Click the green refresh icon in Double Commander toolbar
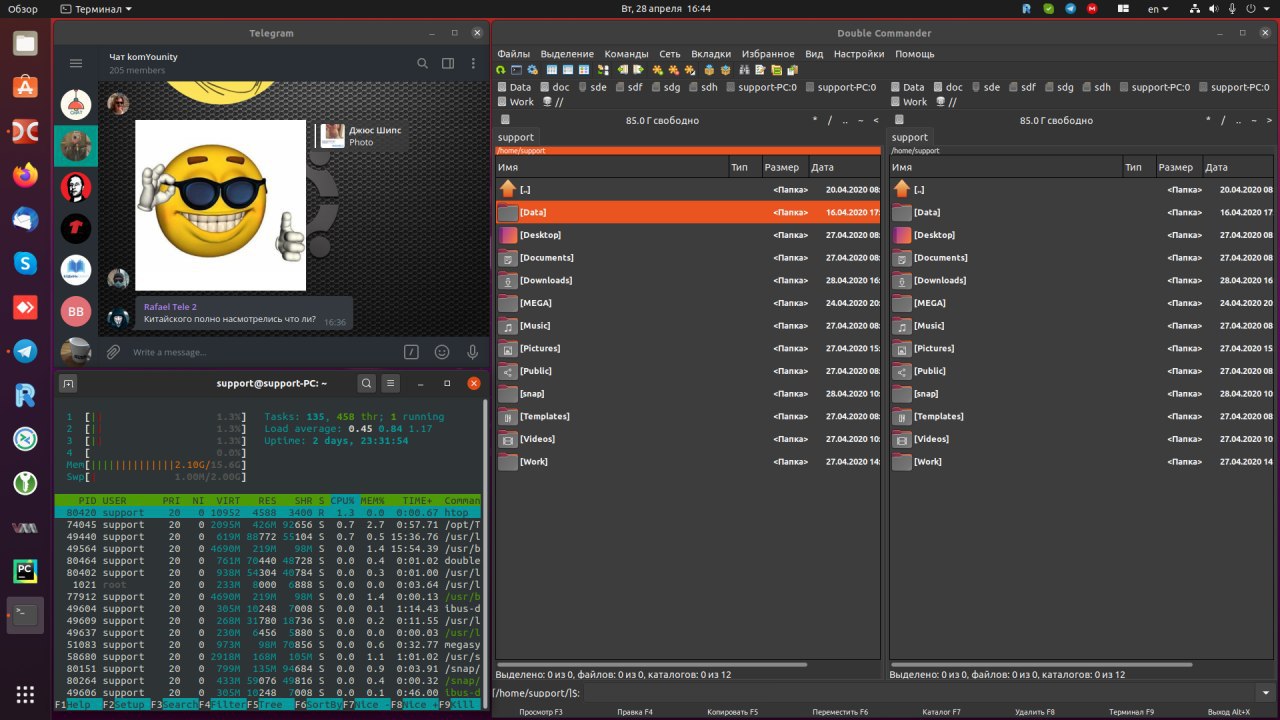The height and width of the screenshot is (720, 1280). [500, 70]
